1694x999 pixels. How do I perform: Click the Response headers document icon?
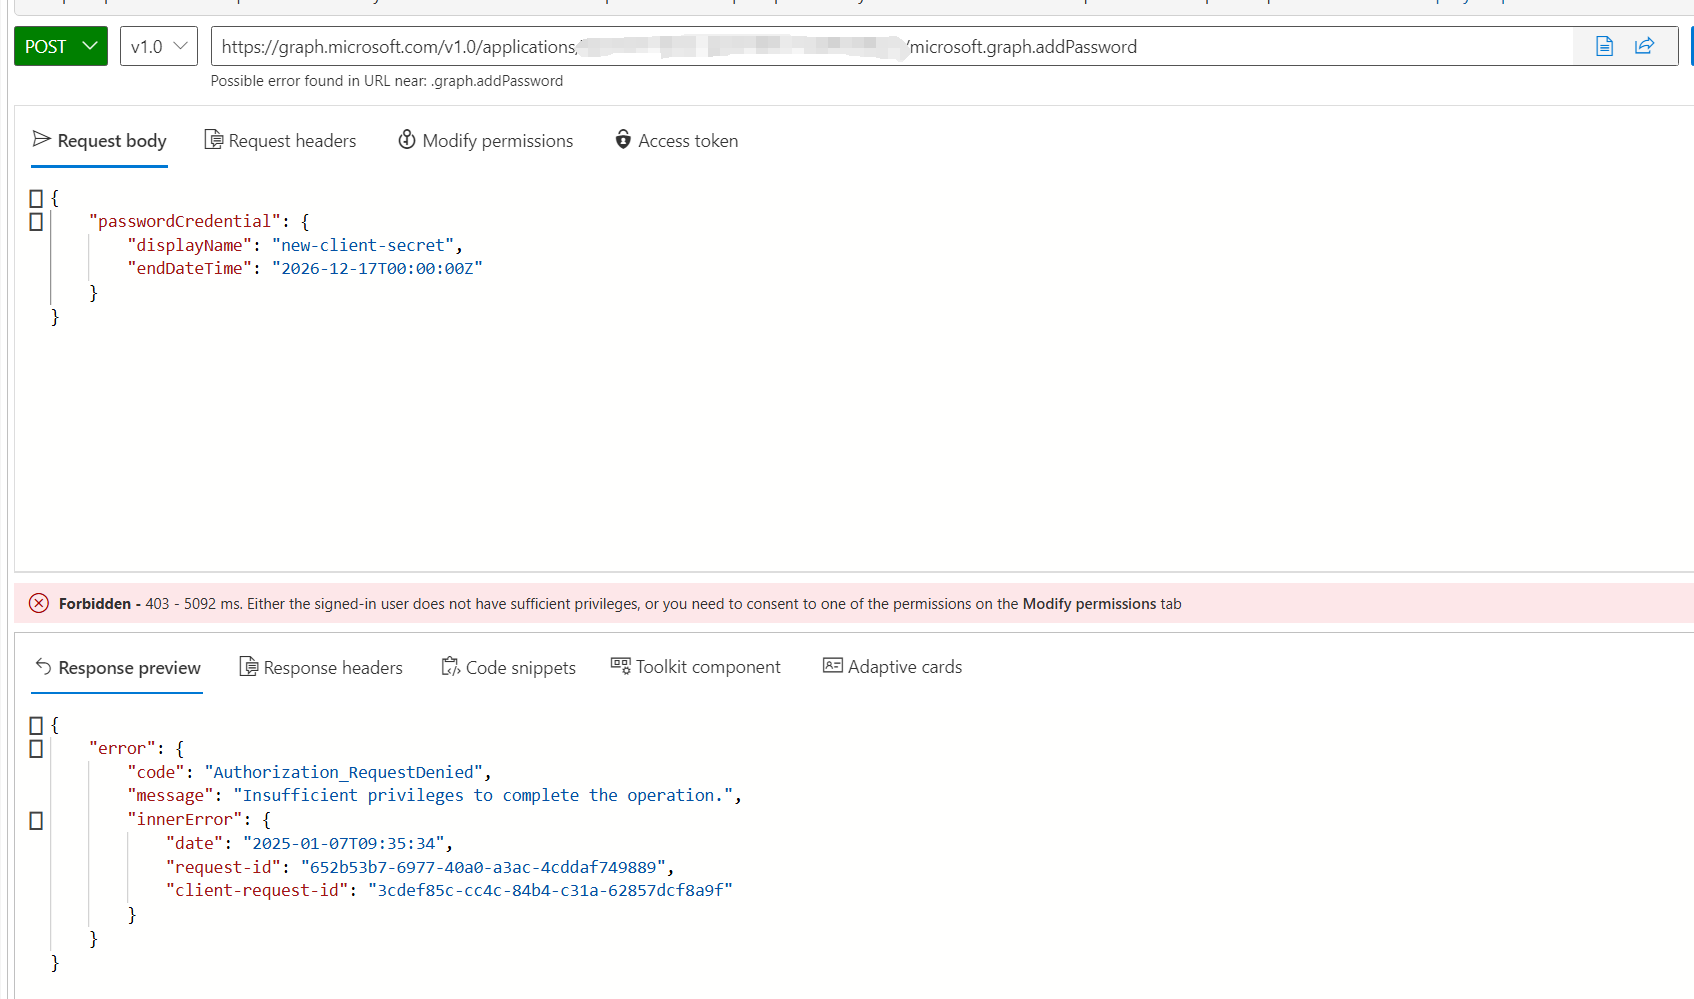pyautogui.click(x=248, y=666)
